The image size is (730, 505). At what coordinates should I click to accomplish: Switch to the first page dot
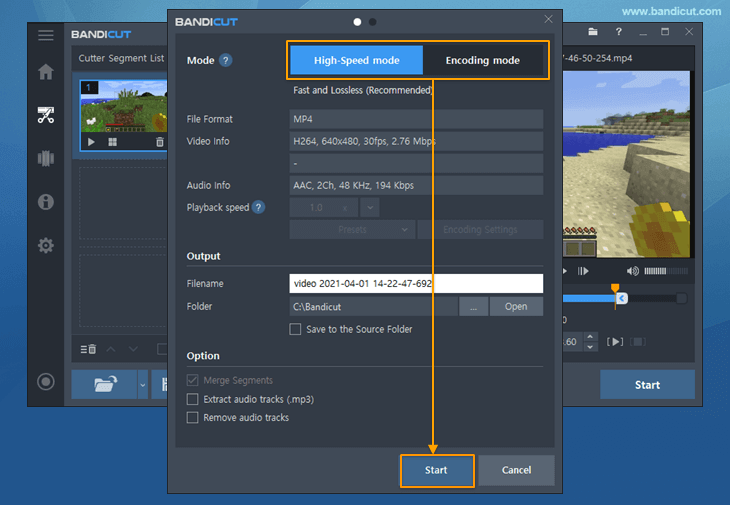357,22
